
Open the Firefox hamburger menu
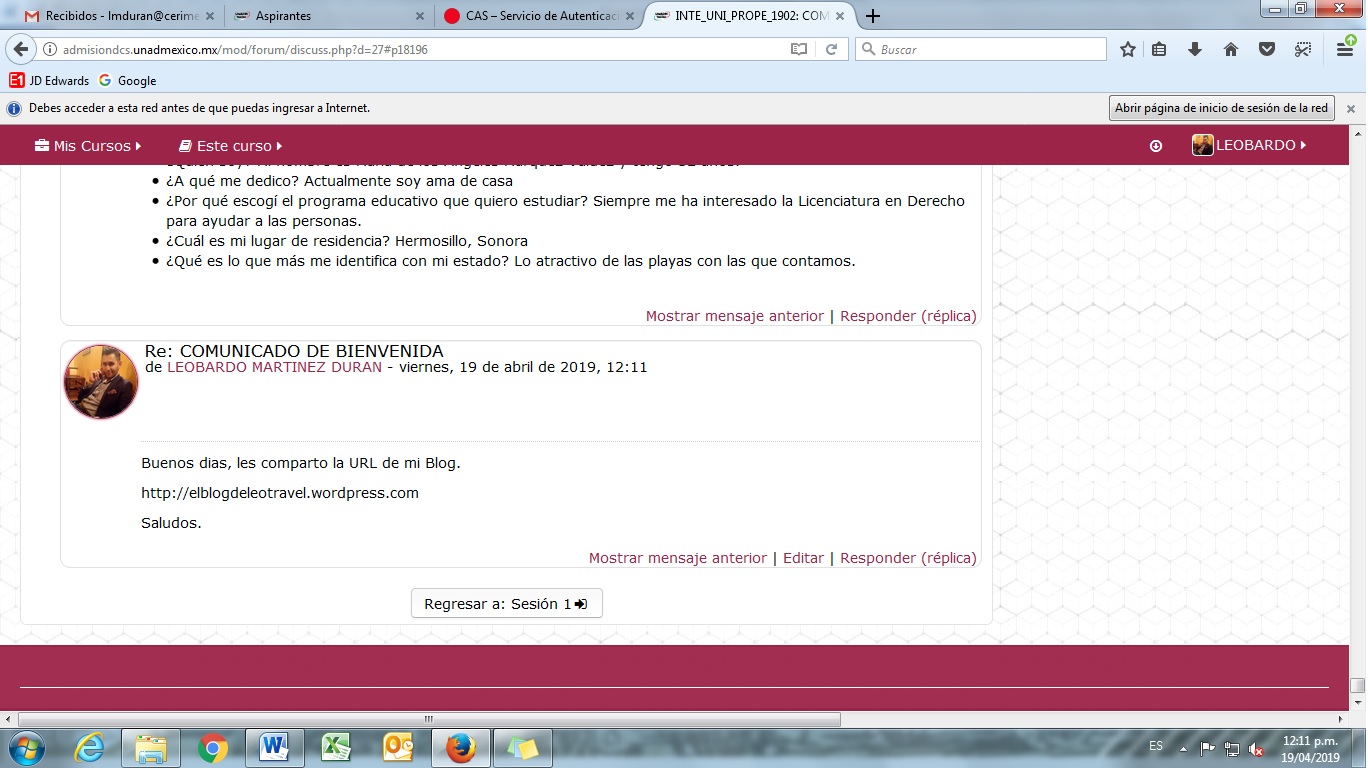1345,49
